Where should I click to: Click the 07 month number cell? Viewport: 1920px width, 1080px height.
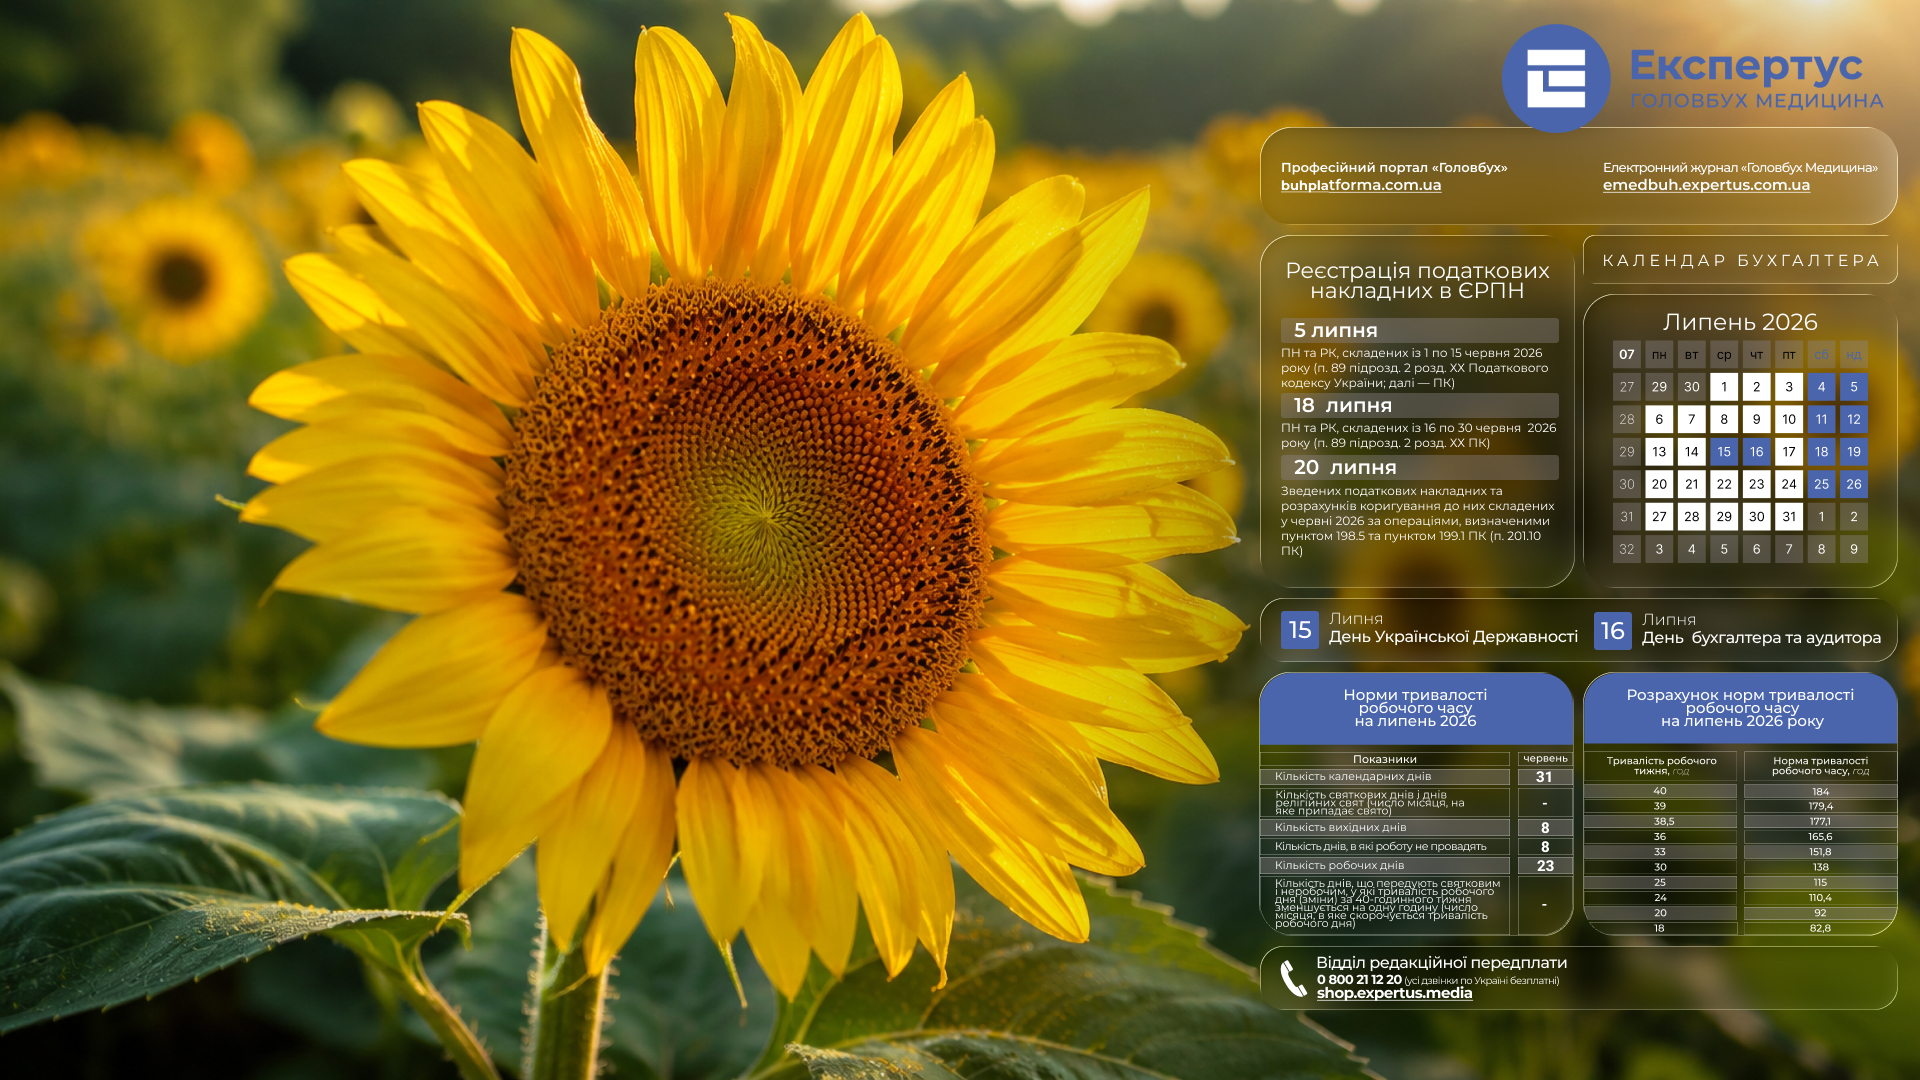click(1627, 355)
